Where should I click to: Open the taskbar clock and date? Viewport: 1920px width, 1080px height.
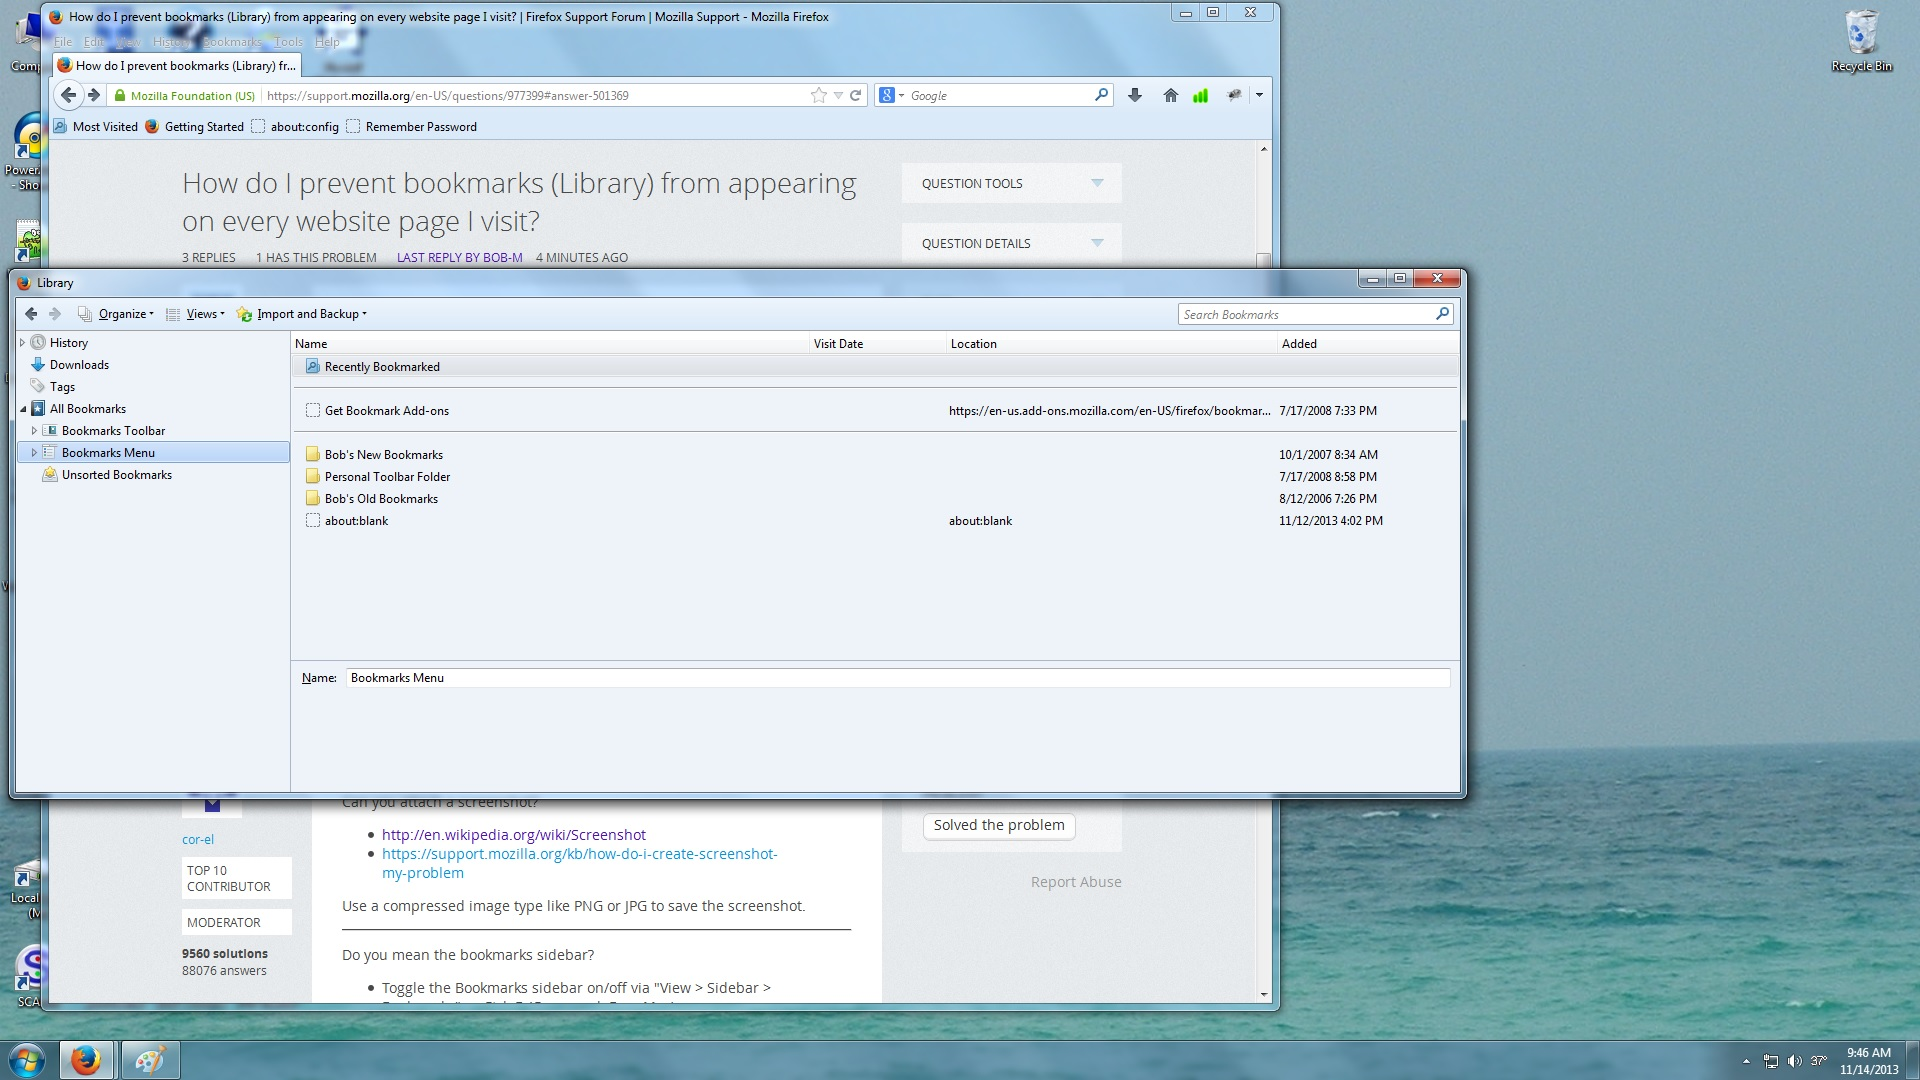pos(1868,1061)
